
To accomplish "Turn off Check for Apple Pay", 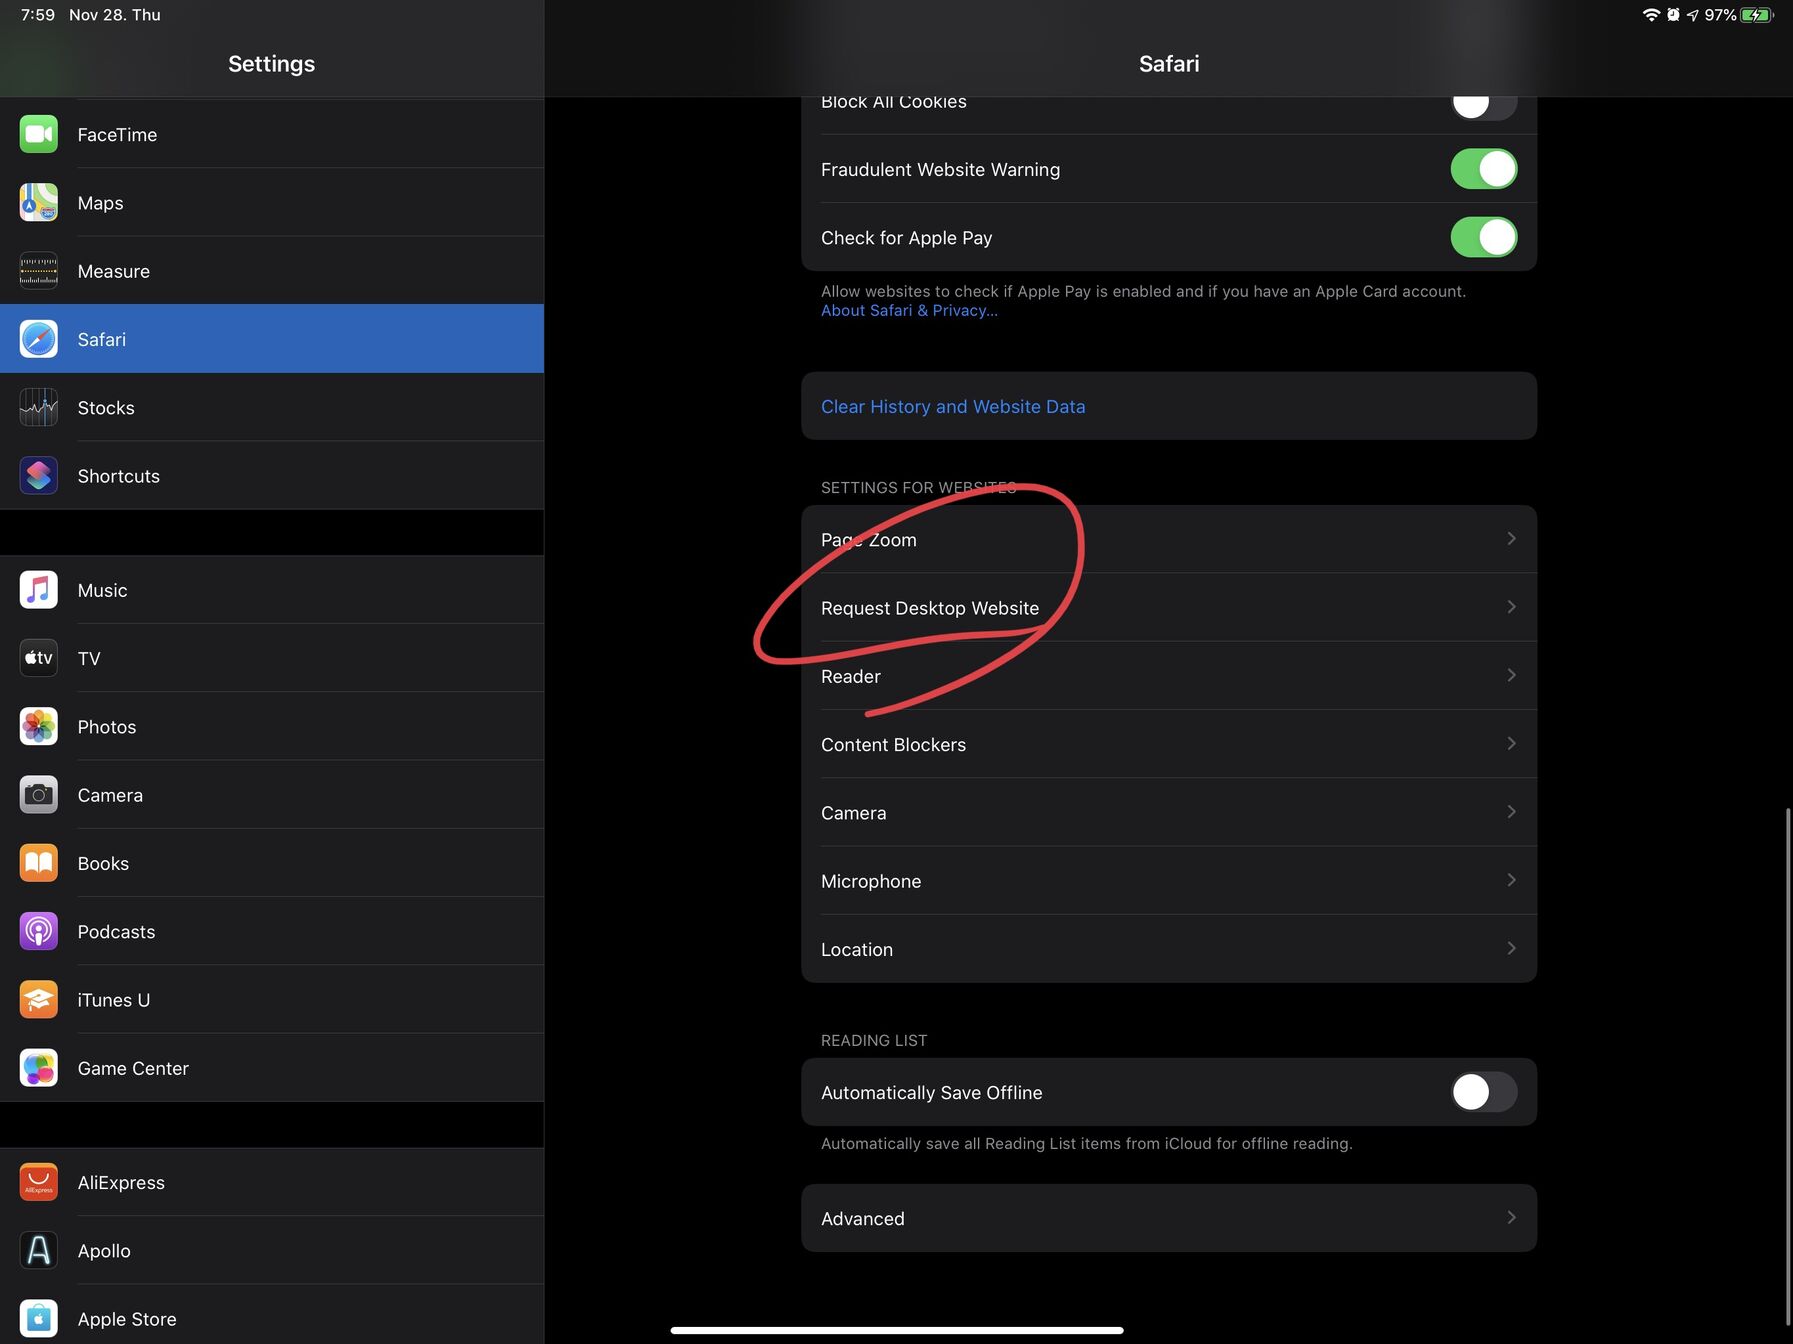I will pos(1484,237).
